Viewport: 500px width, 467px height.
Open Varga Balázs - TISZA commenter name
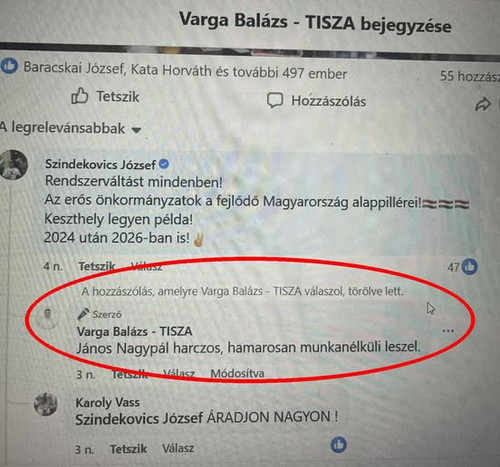pyautogui.click(x=135, y=331)
